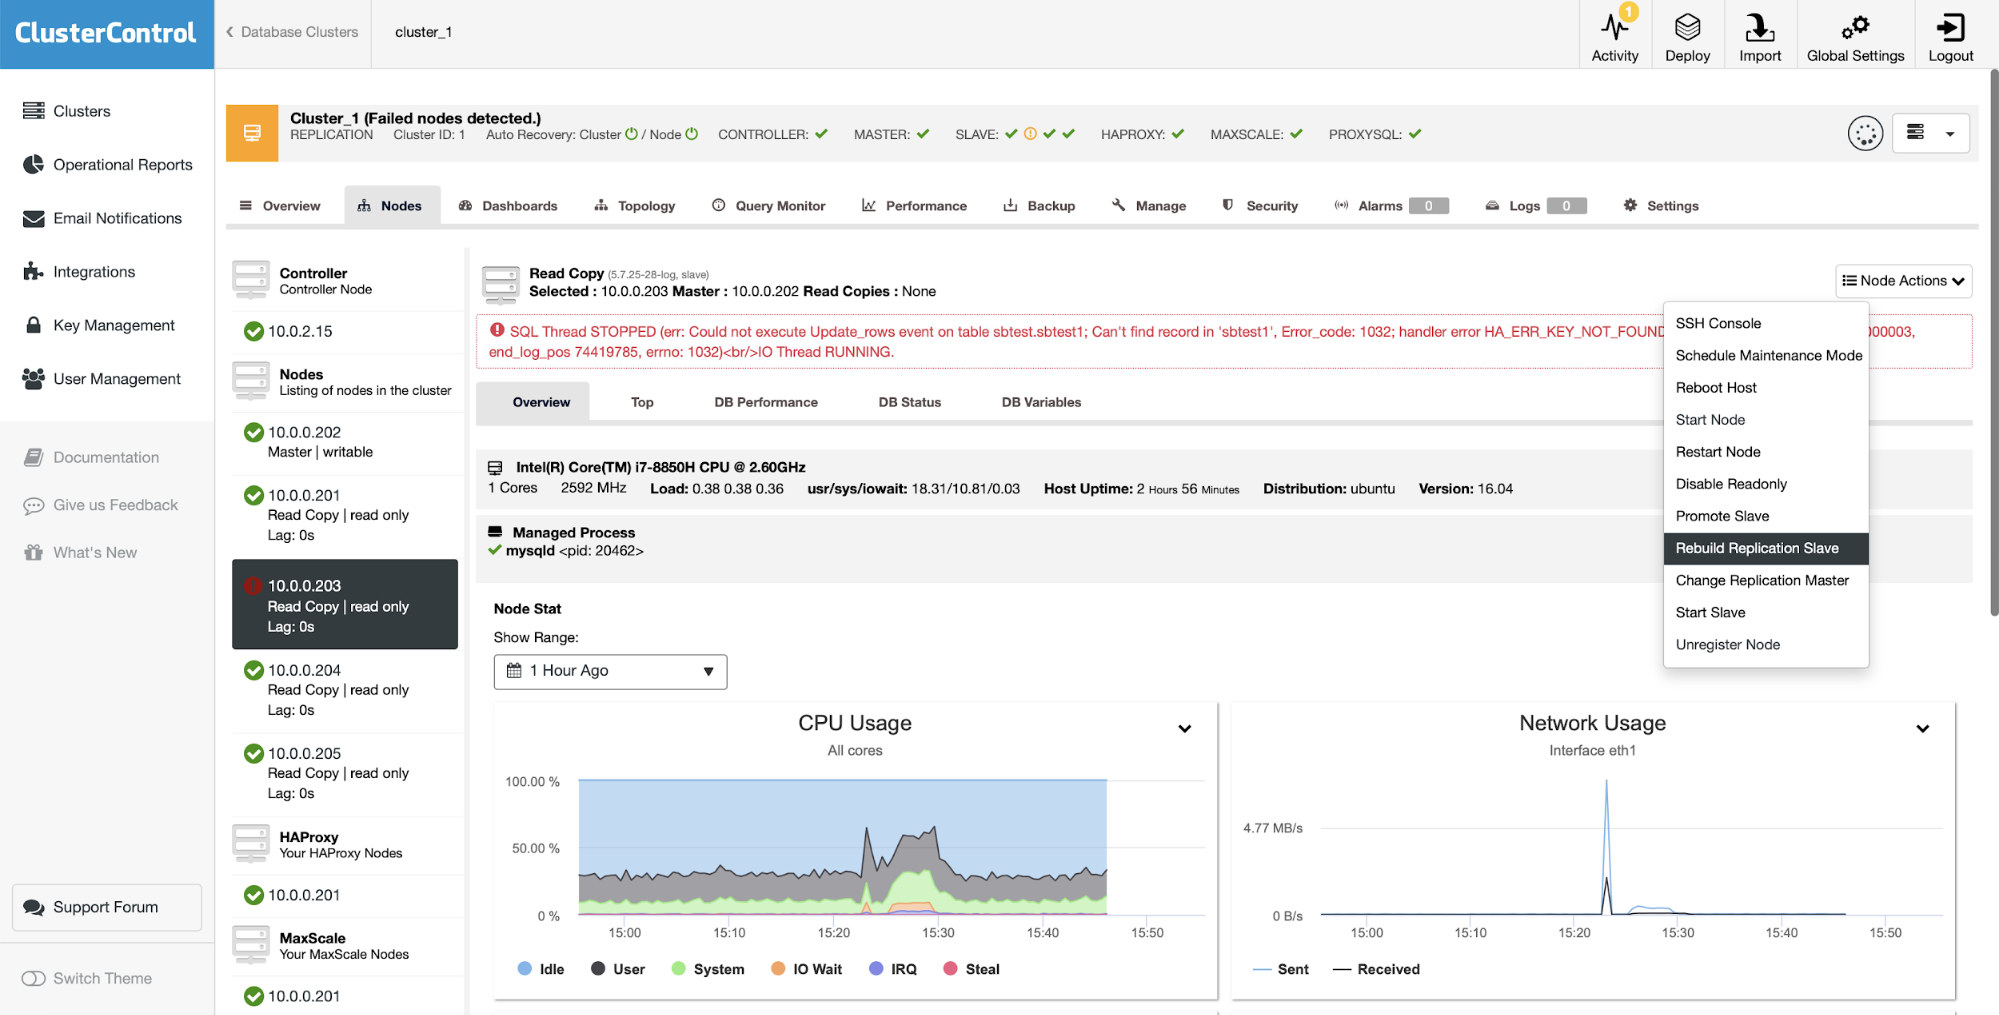Select Promote Slave menu entry
Image resolution: width=1999 pixels, height=1015 pixels.
click(1765, 516)
